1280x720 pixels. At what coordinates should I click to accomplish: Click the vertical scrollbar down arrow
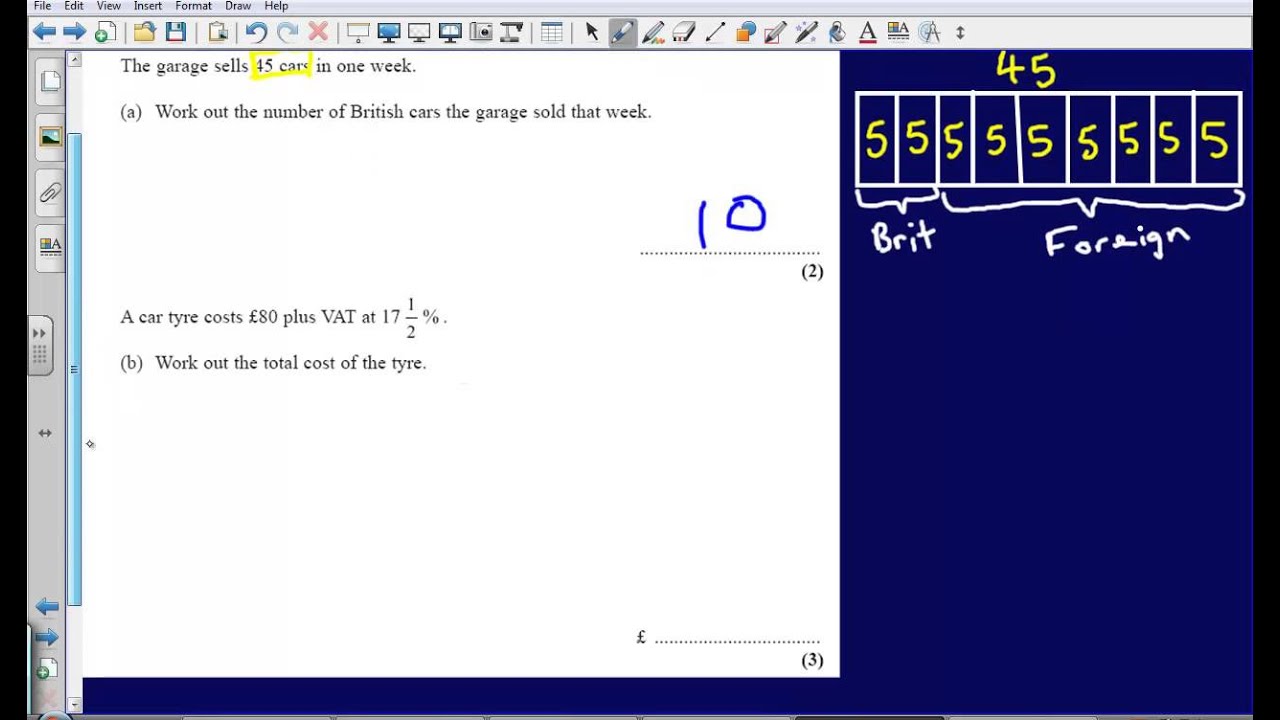[74, 705]
